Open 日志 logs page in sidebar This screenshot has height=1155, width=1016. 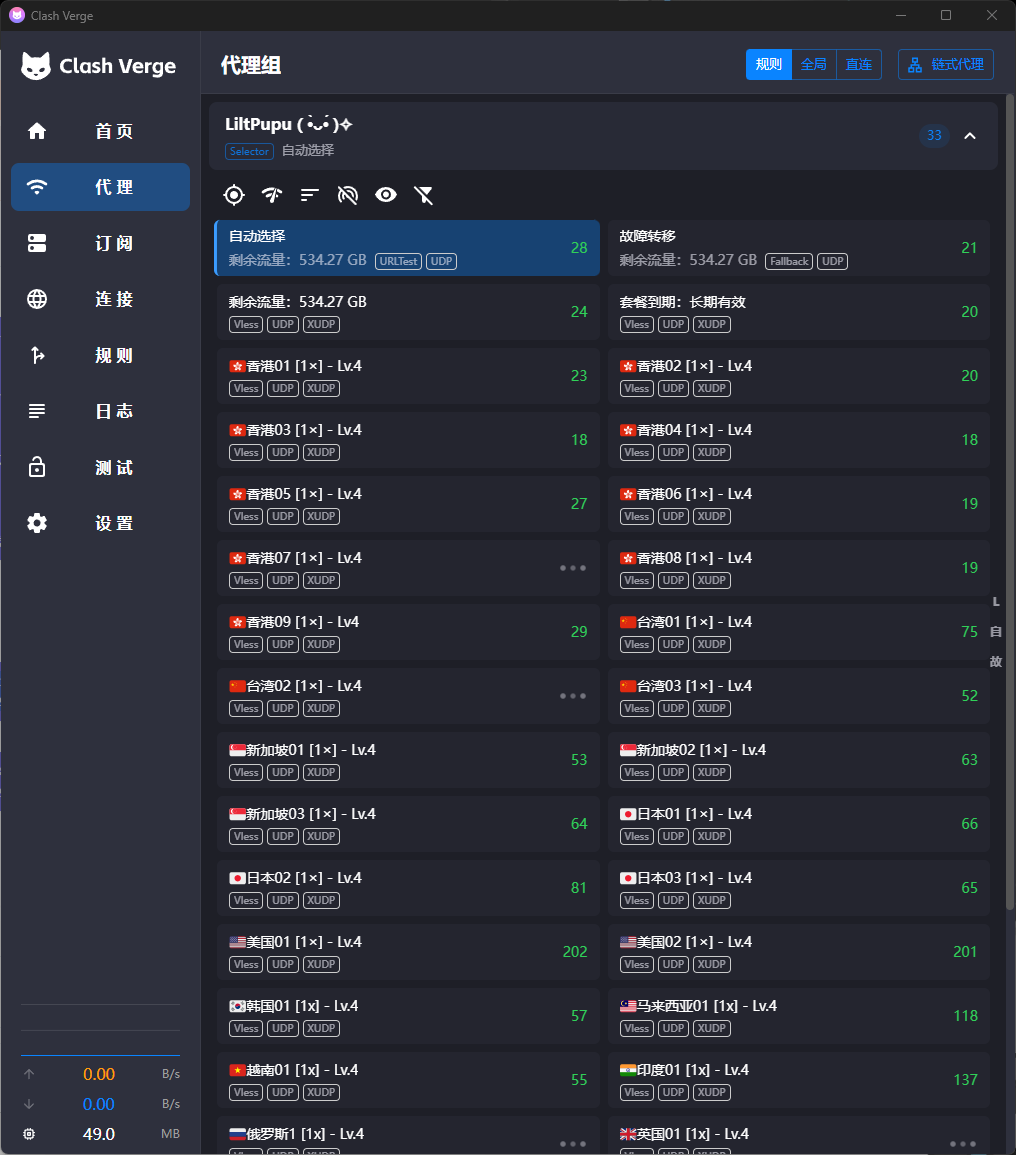pyautogui.click(x=100, y=411)
